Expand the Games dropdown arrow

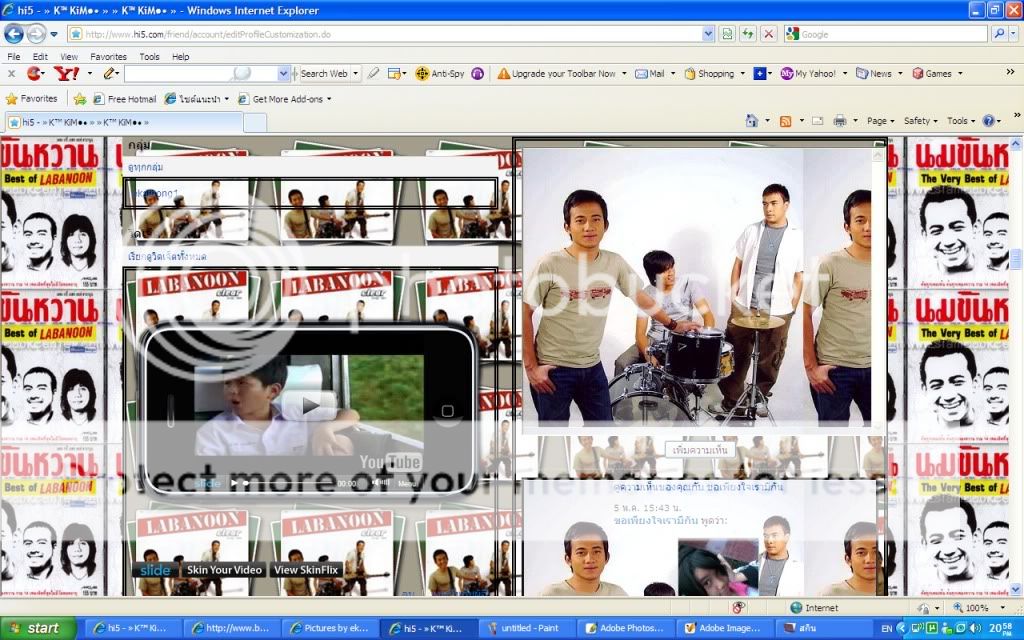click(960, 74)
